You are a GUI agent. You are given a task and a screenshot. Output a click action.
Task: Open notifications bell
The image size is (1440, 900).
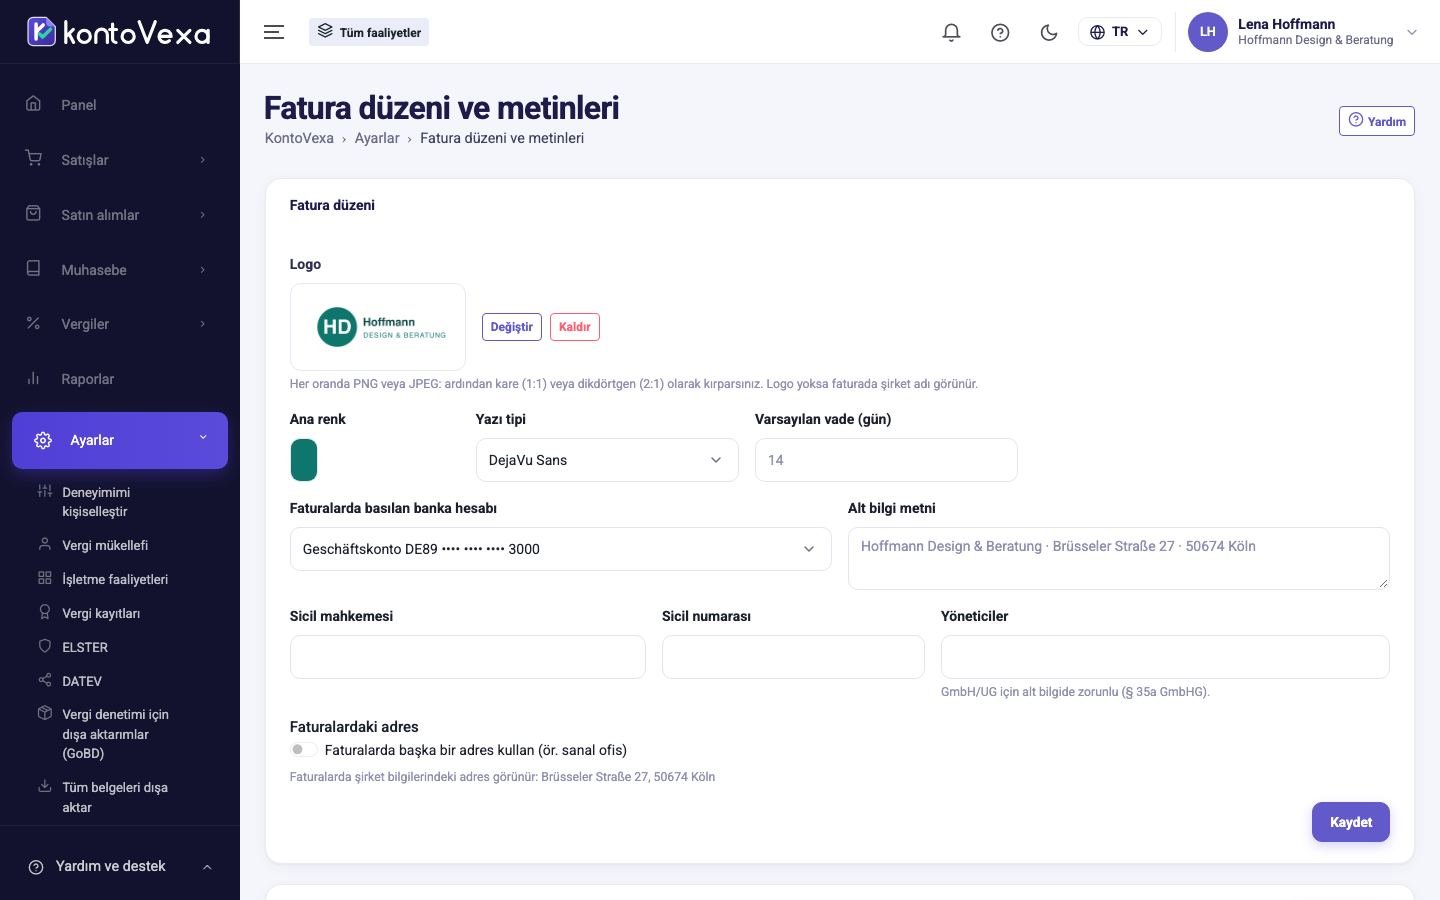click(951, 32)
